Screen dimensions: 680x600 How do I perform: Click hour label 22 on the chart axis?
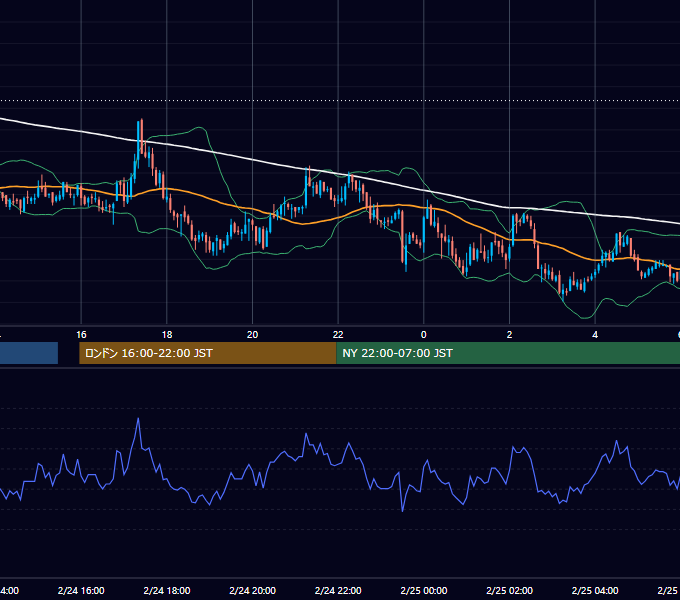pos(338,335)
